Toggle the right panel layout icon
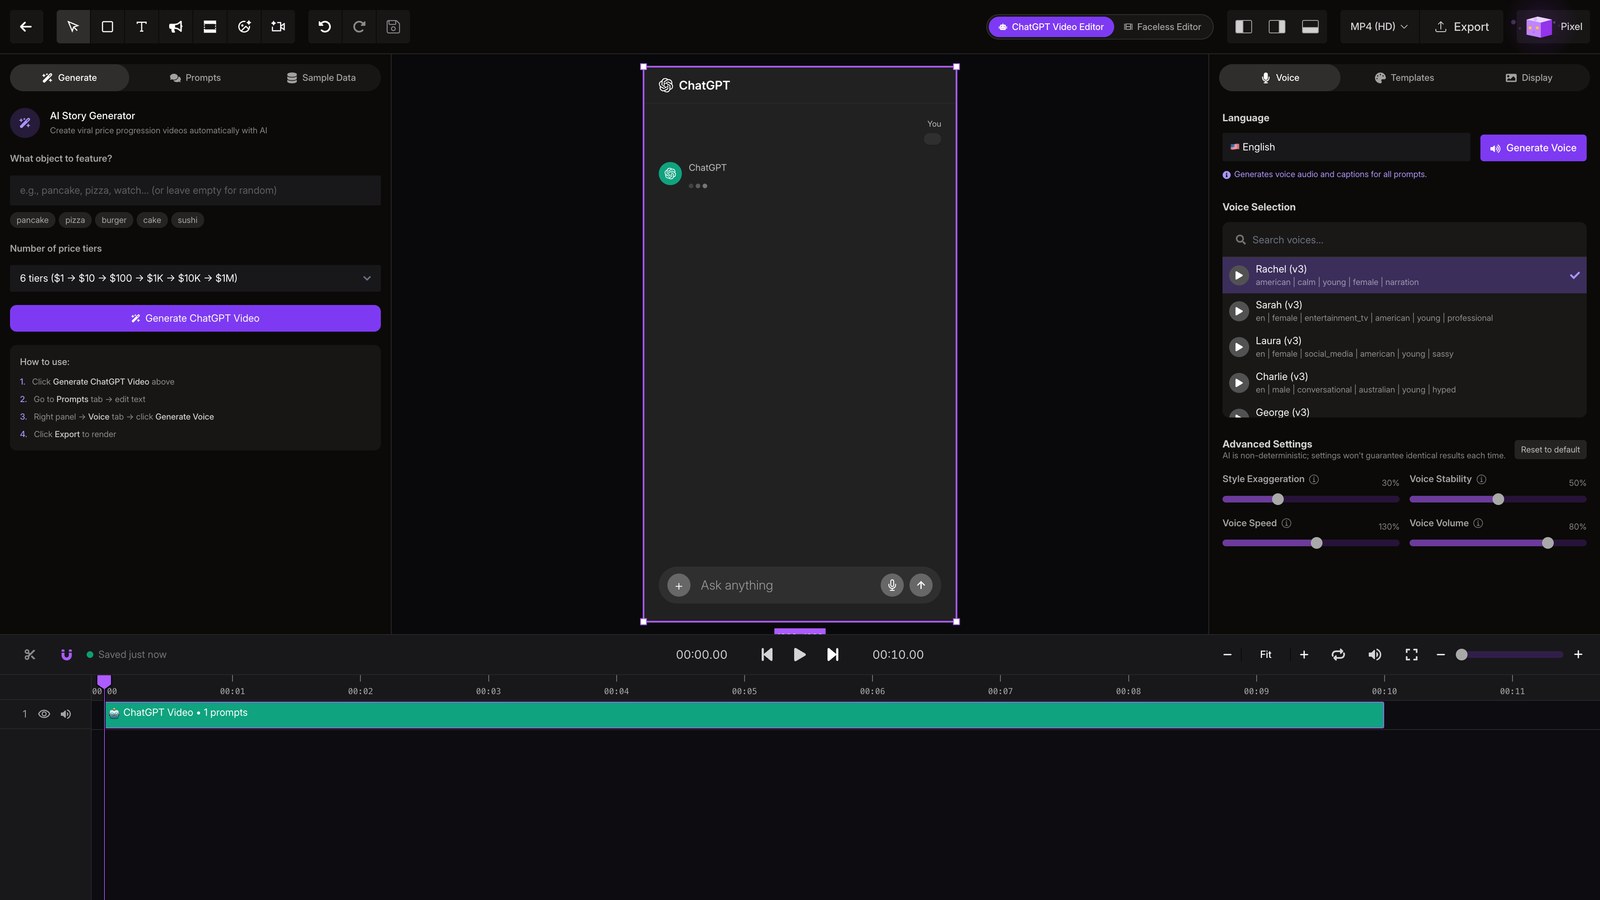This screenshot has height=900, width=1600. tap(1277, 27)
